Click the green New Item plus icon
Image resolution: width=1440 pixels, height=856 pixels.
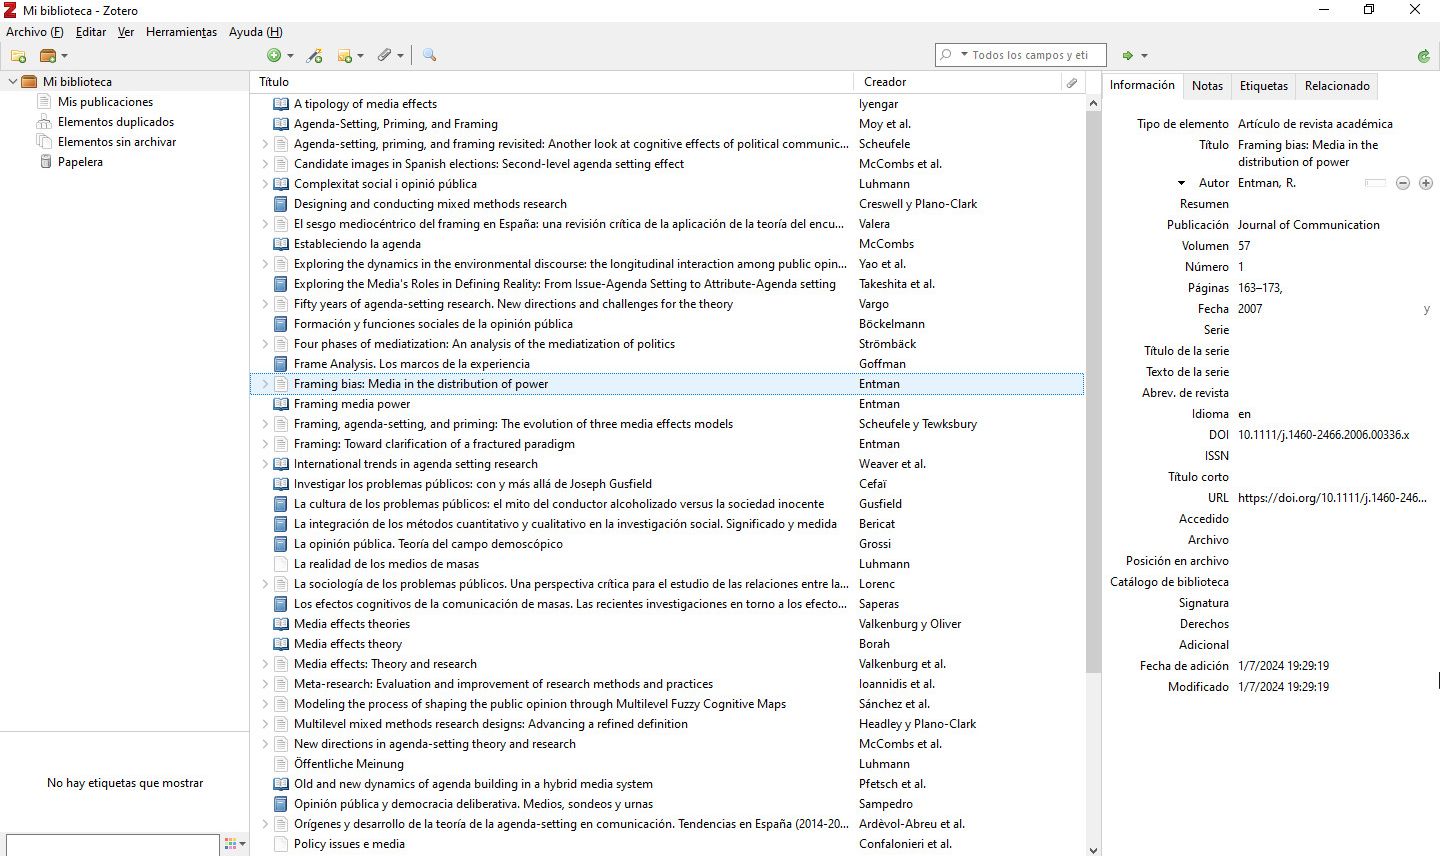pos(274,56)
